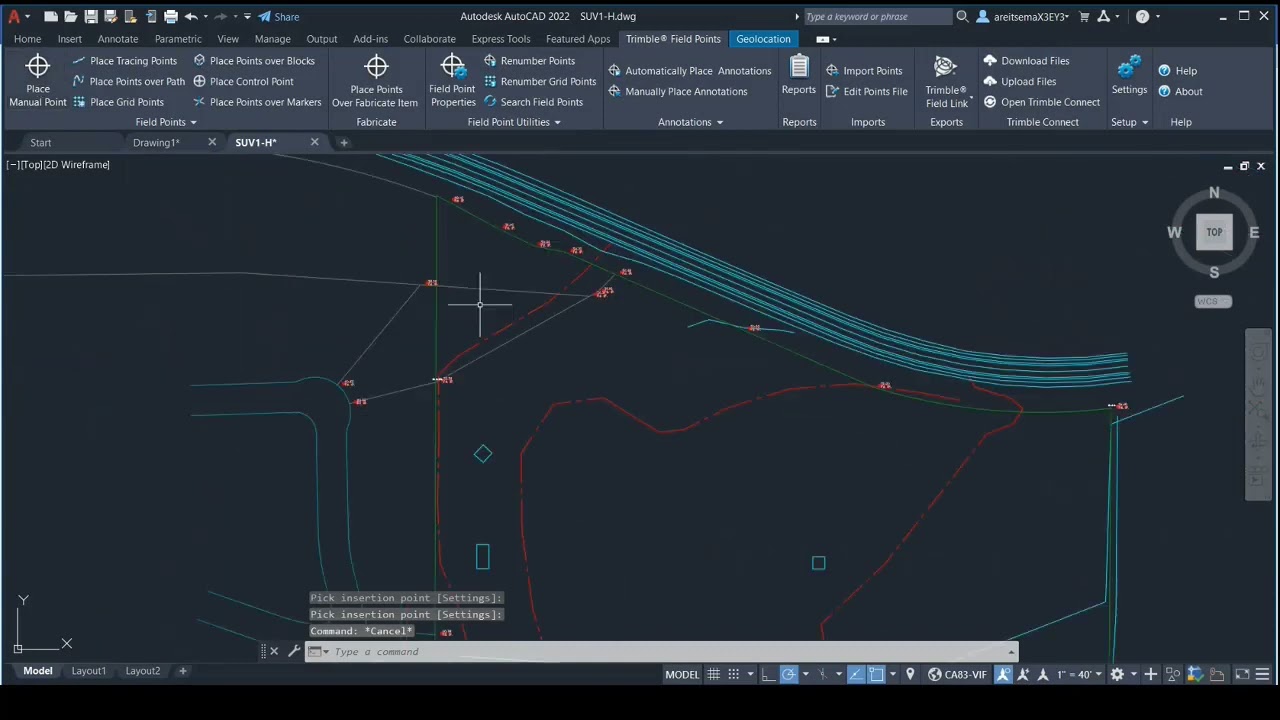This screenshot has width=1280, height=720.
Task: Click Help in Trimble Help panel
Action: click(x=1178, y=71)
